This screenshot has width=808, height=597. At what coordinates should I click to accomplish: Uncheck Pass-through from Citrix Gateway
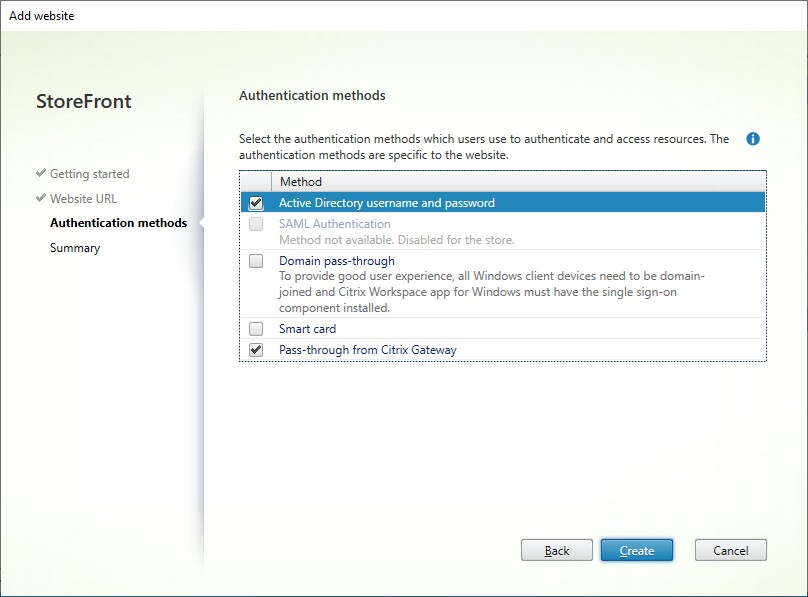(255, 350)
